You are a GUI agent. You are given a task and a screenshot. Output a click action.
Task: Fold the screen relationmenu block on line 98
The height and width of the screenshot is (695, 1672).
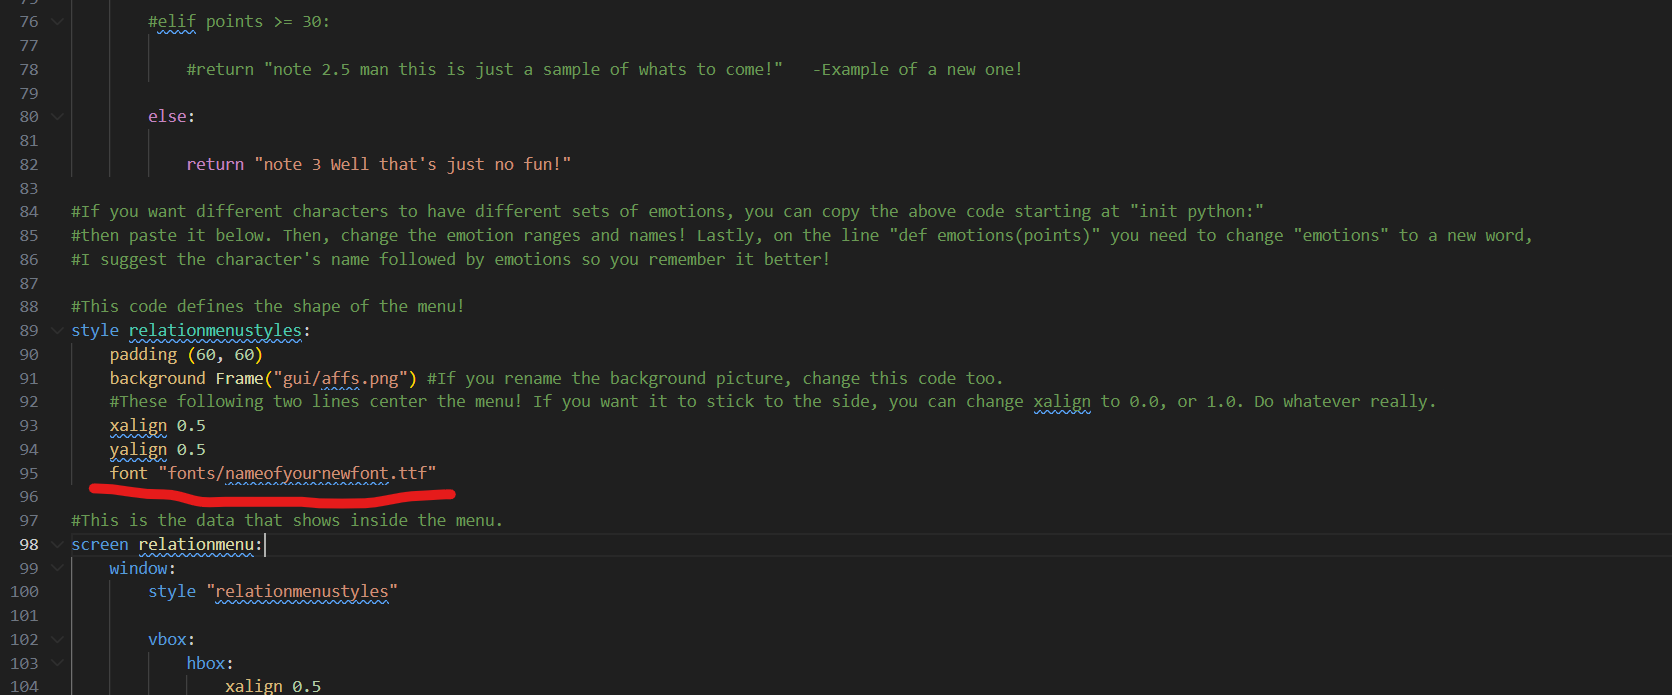(57, 544)
